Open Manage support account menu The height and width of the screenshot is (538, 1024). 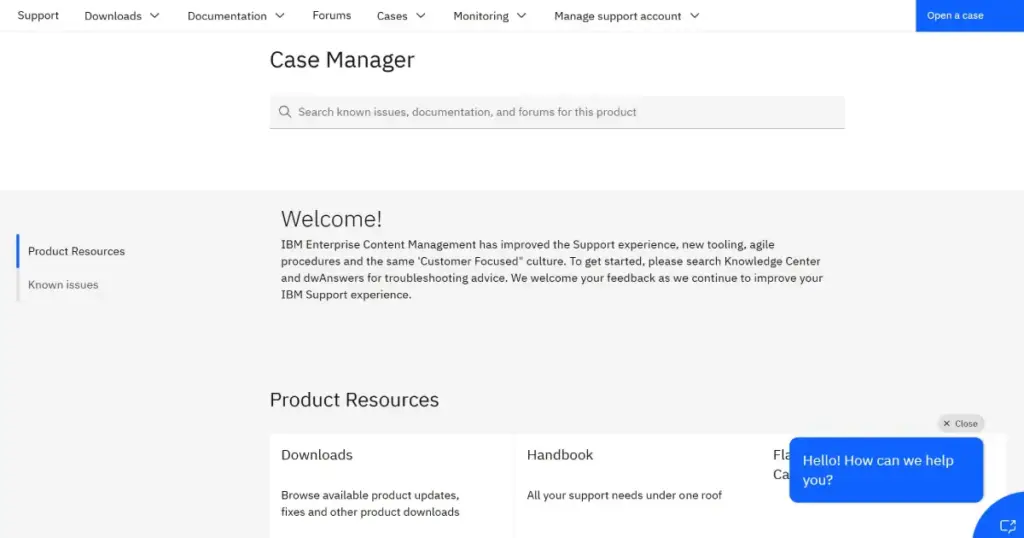[626, 16]
